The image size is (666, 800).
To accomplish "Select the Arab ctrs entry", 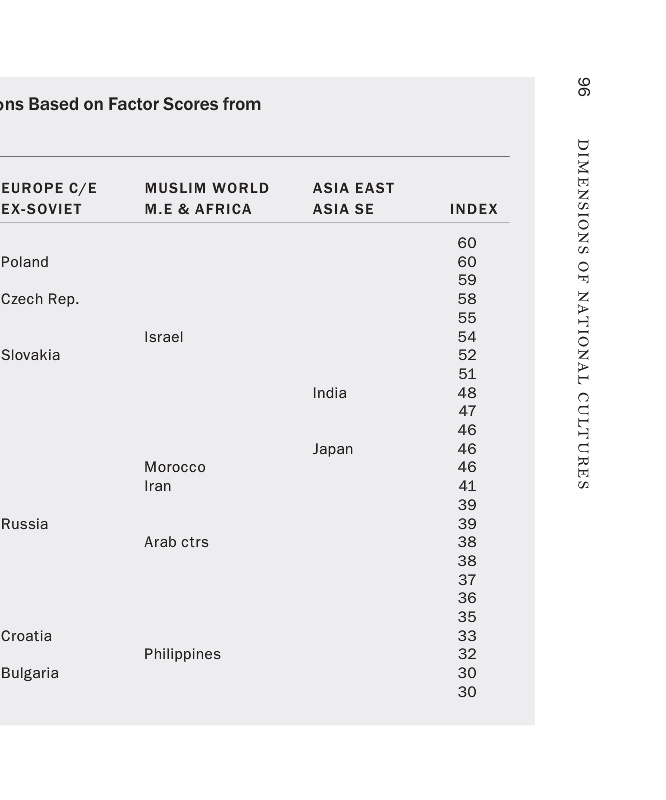I will [x=176, y=542].
